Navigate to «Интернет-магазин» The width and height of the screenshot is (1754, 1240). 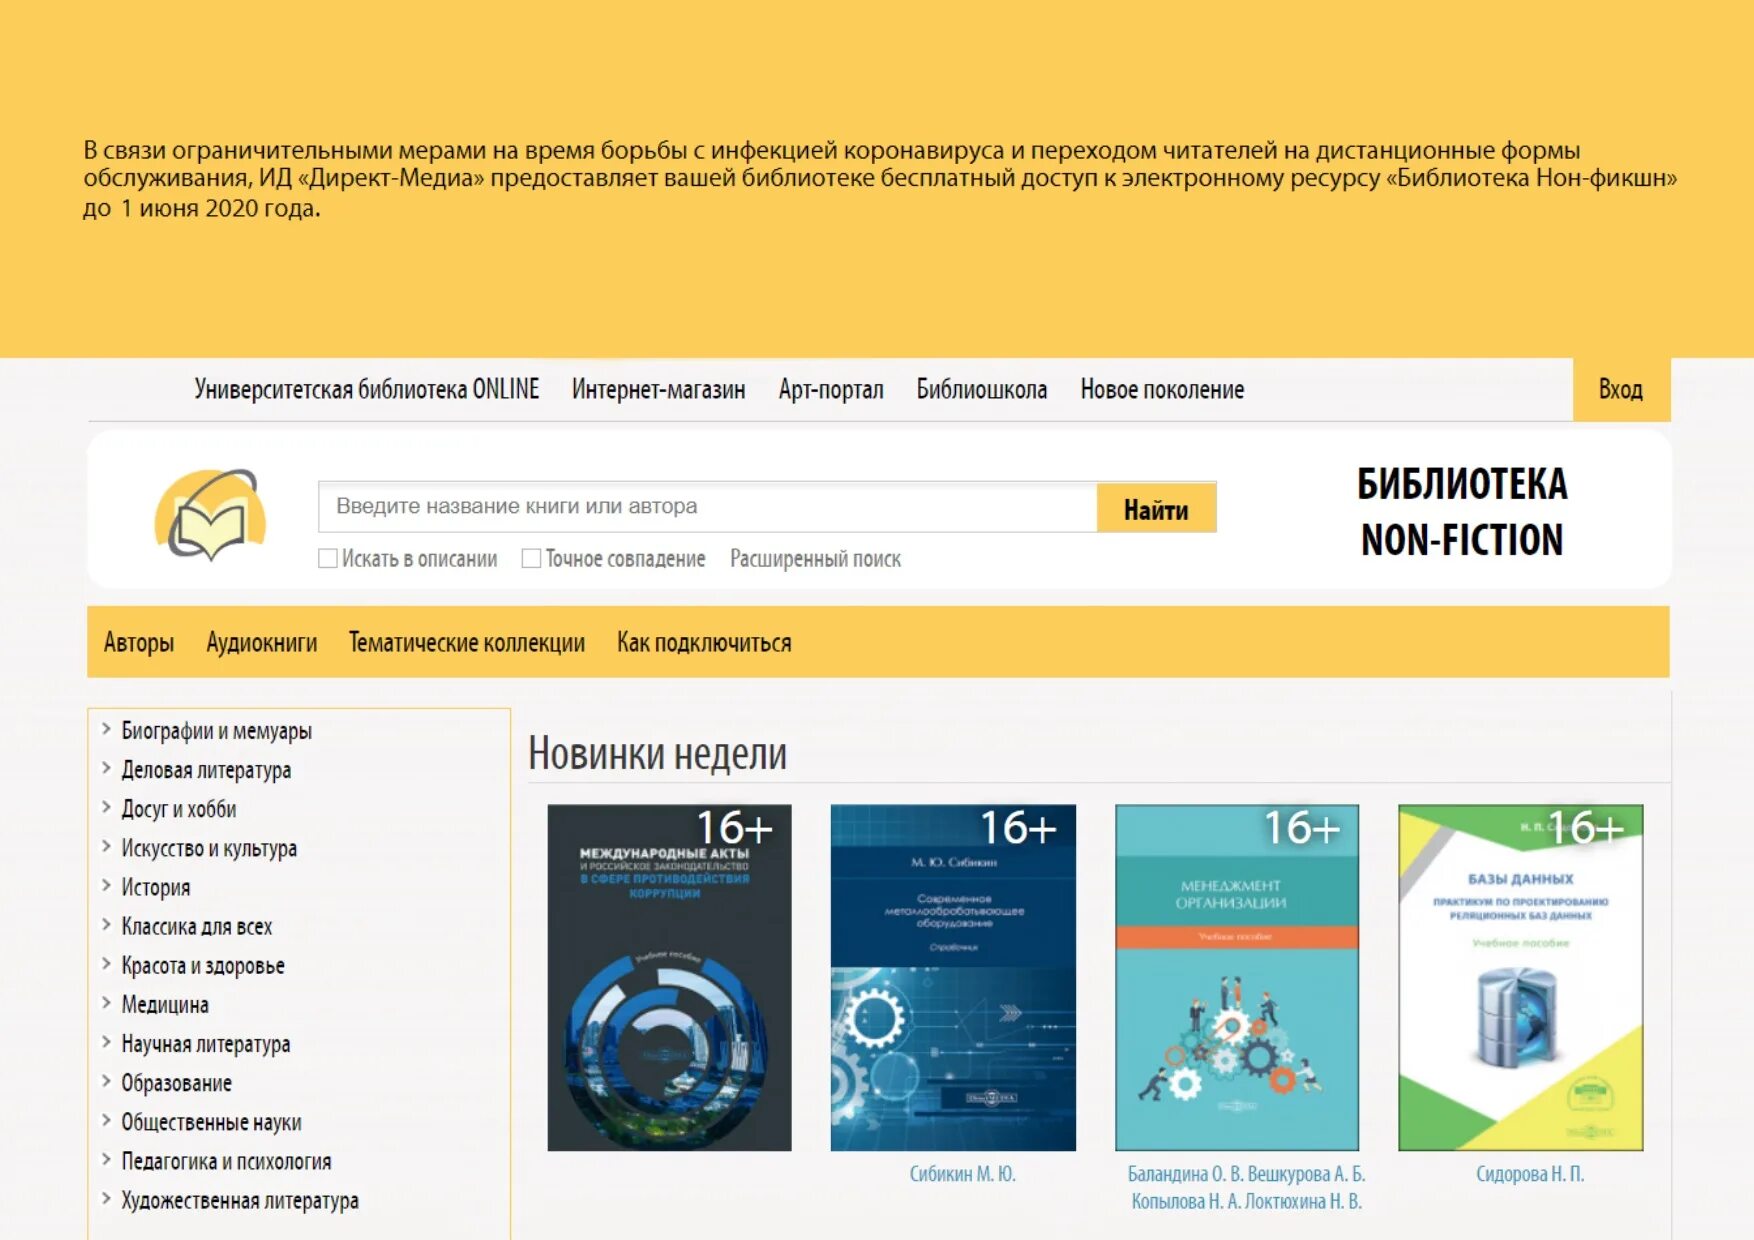point(657,389)
